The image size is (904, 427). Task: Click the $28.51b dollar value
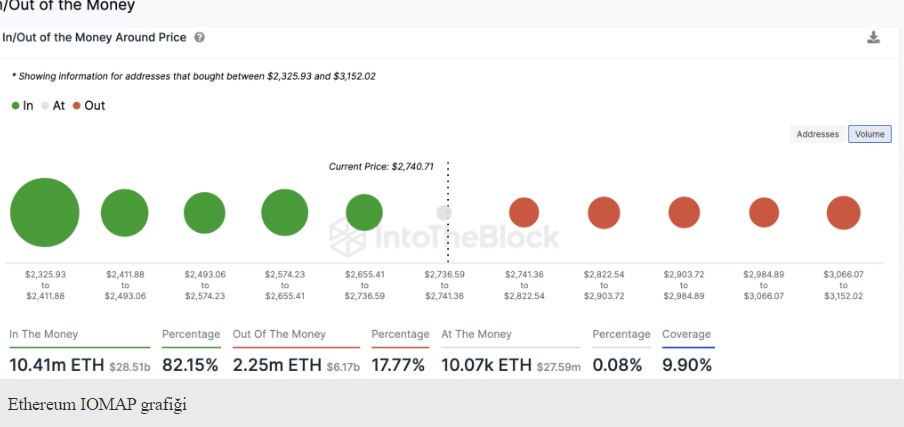tap(130, 366)
